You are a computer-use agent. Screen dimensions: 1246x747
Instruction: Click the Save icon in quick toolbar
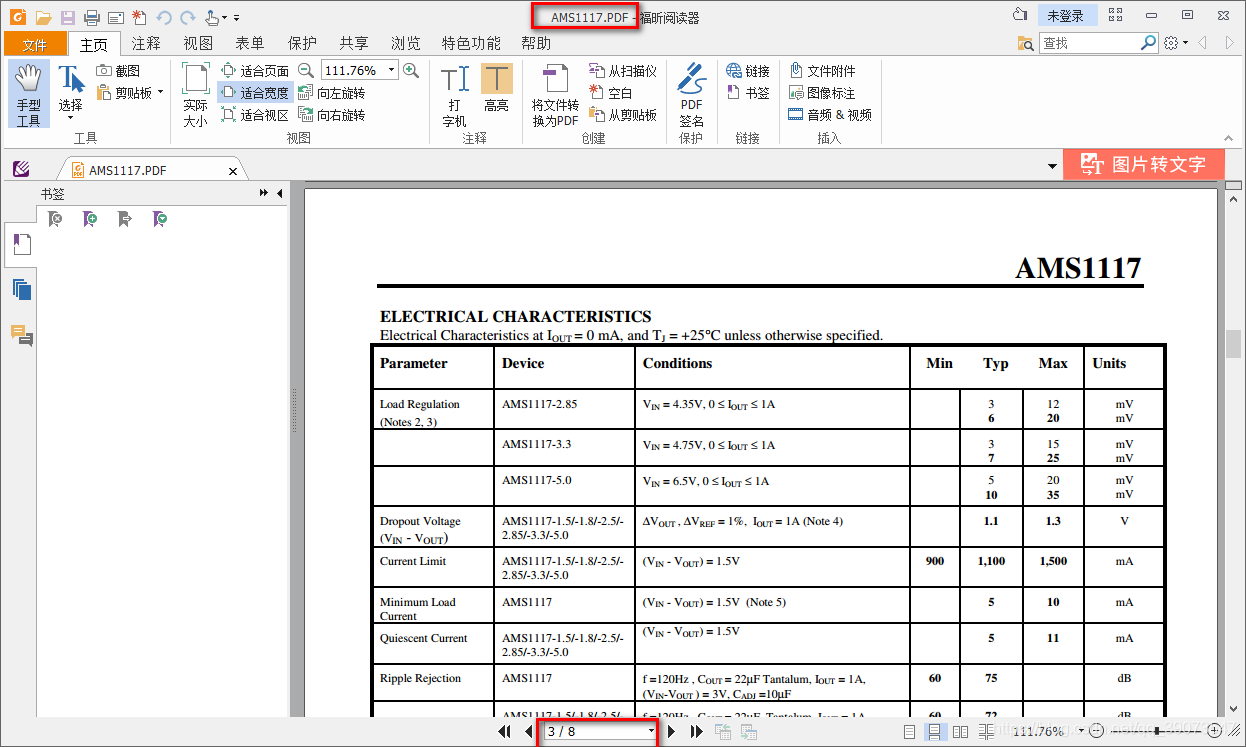pos(68,17)
